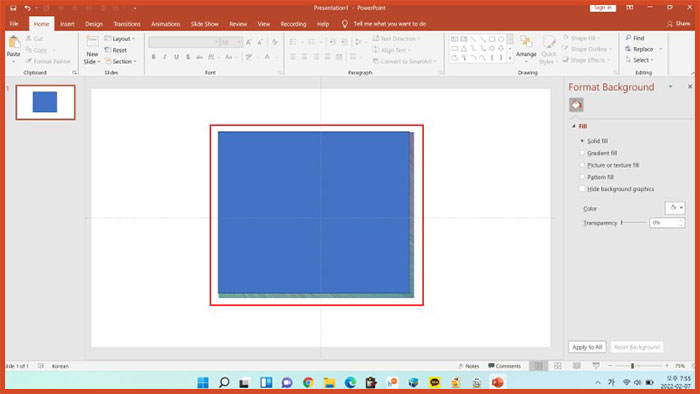Enable Hide background graphics checkbox
Screen dimensions: 700x394
(582, 189)
